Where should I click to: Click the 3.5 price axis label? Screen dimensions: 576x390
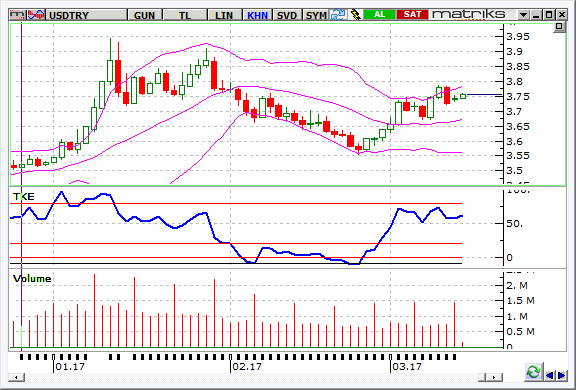pyautogui.click(x=514, y=170)
